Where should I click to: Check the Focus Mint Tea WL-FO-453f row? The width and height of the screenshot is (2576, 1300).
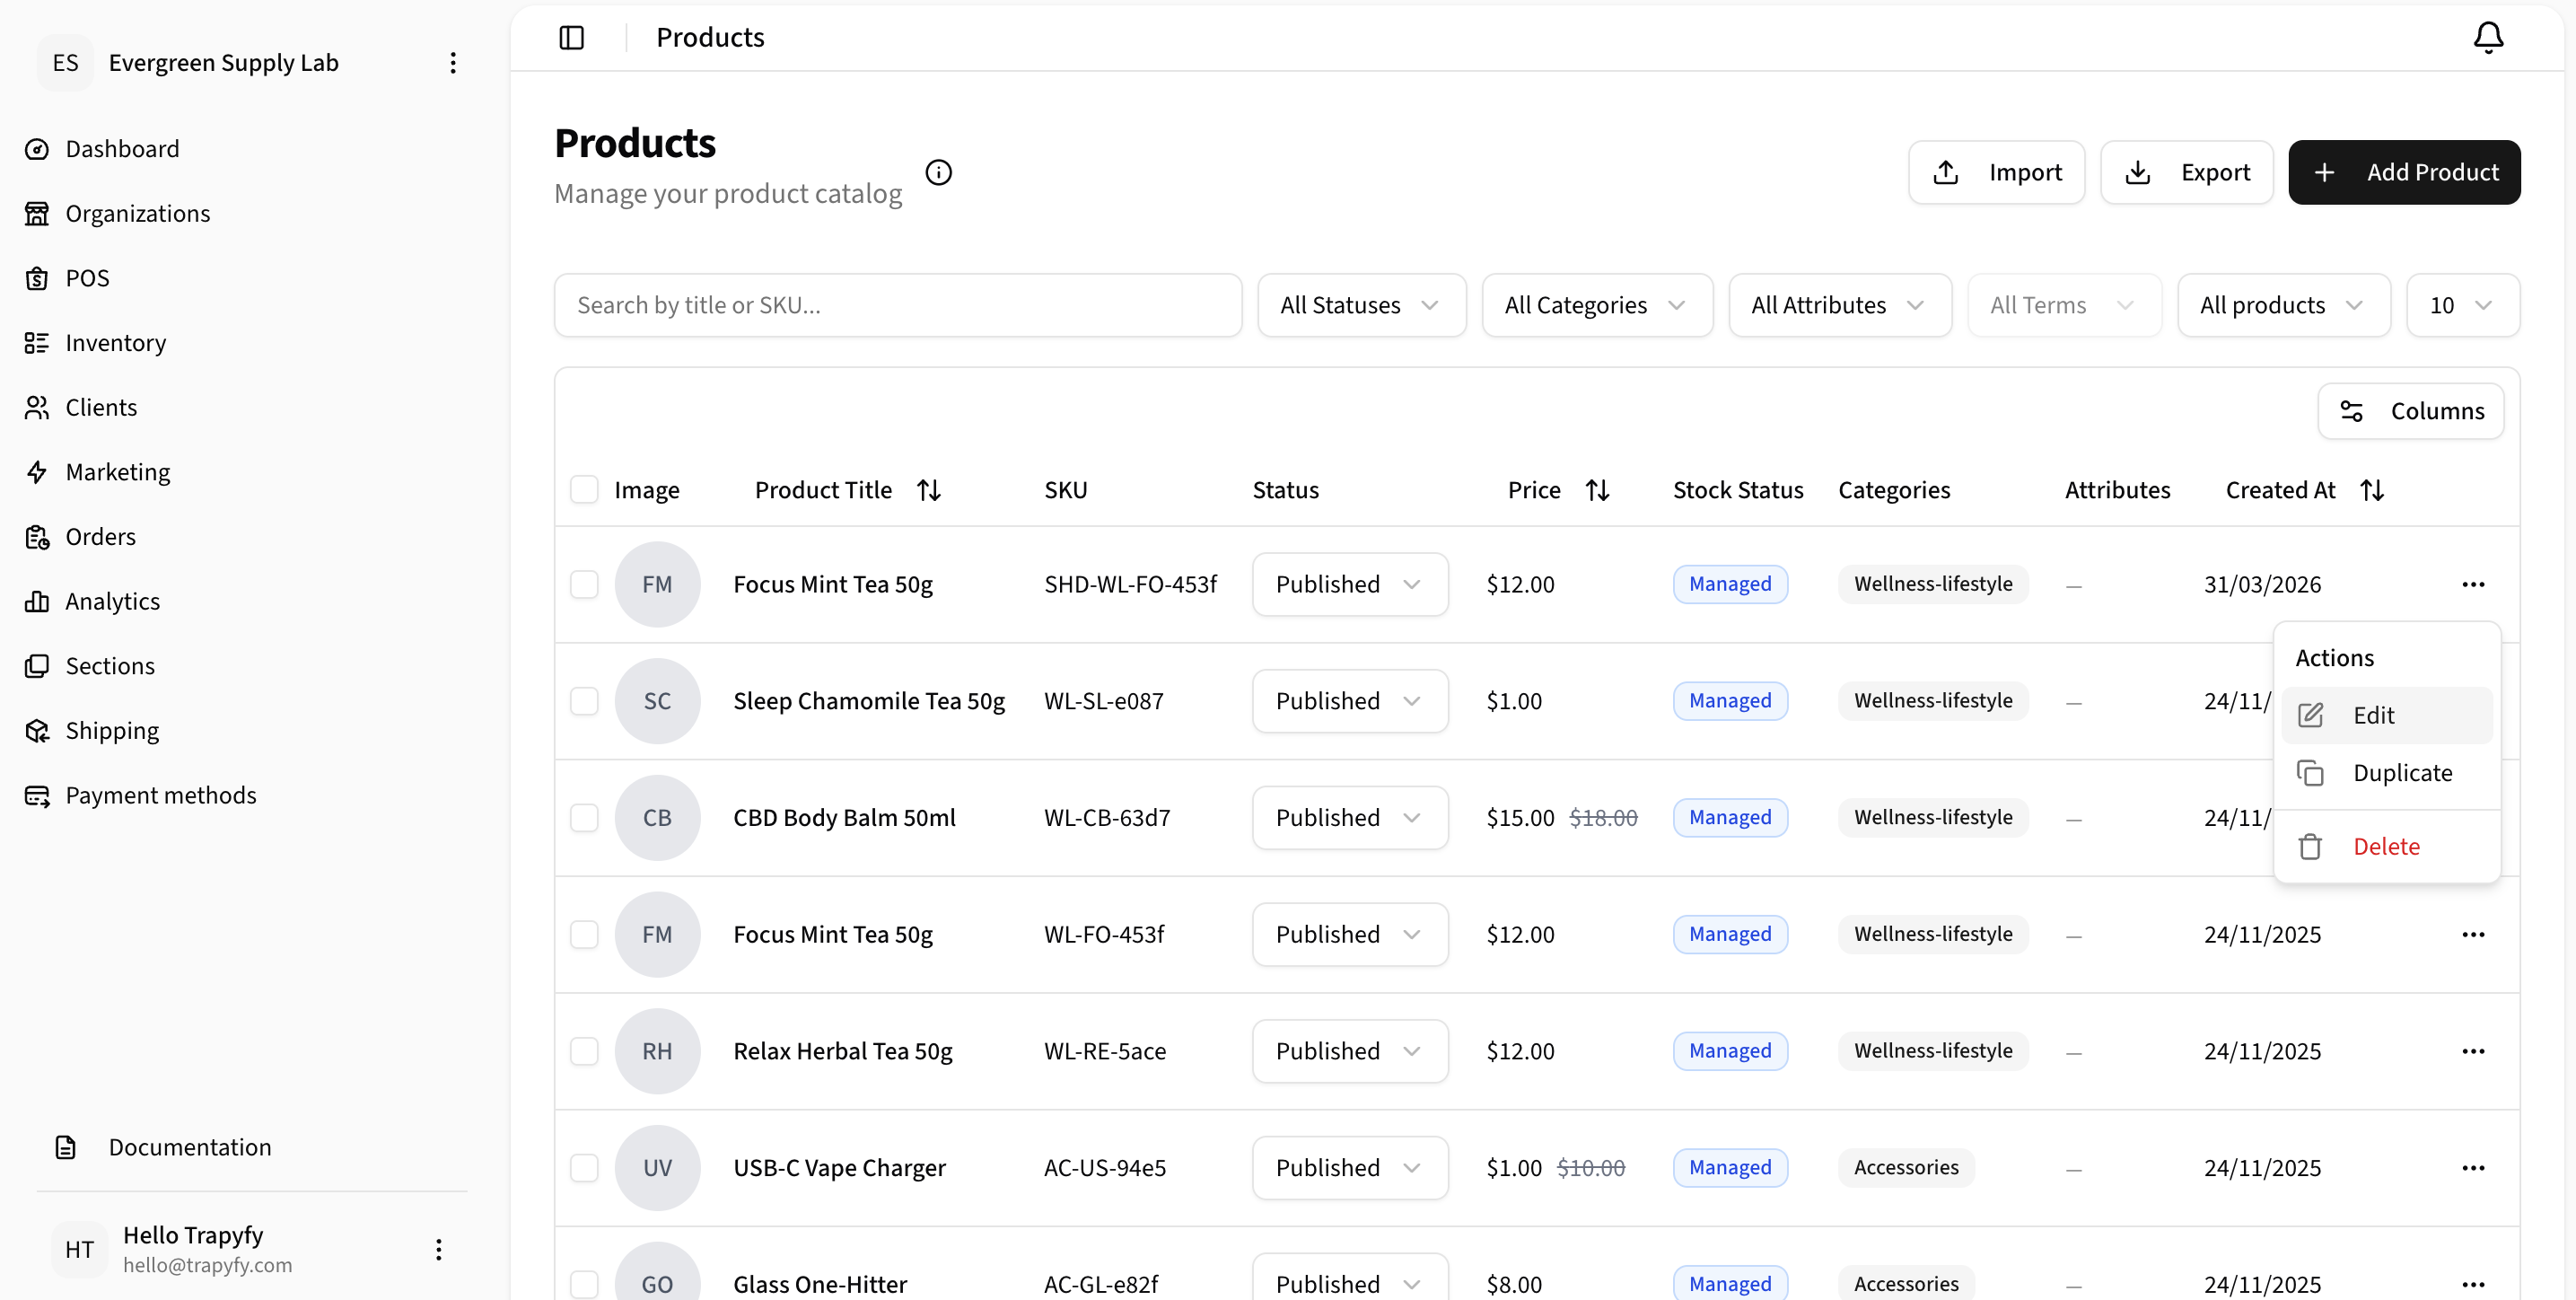point(584,934)
